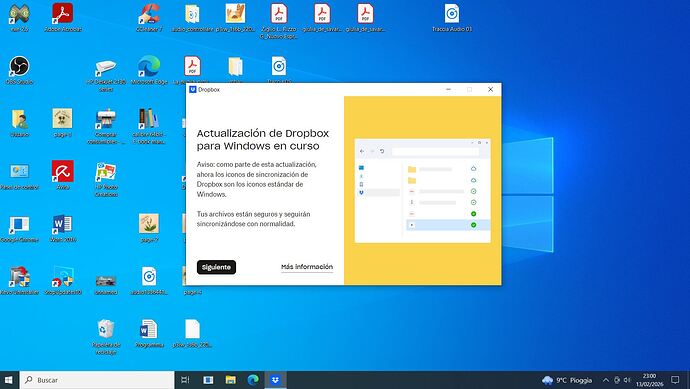
Task: Open page-1 image file on desktop
Action: [62, 122]
